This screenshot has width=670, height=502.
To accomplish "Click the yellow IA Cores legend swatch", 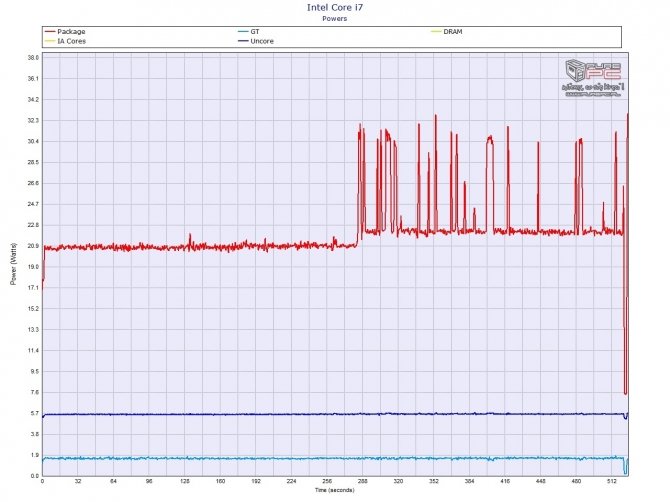I will [x=50, y=41].
